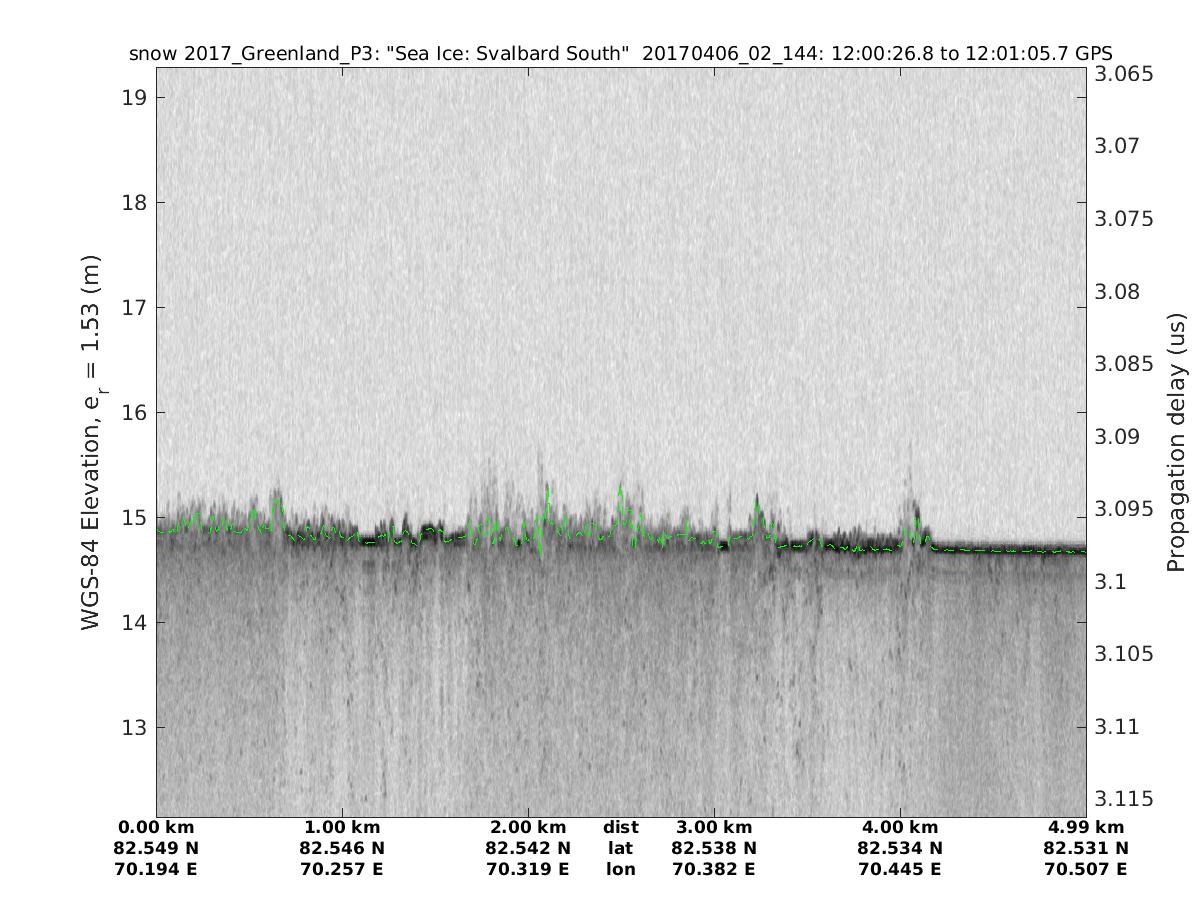Select the 3.115 propagation delay tick
This screenshot has width=1200, height=900.
coord(1120,799)
